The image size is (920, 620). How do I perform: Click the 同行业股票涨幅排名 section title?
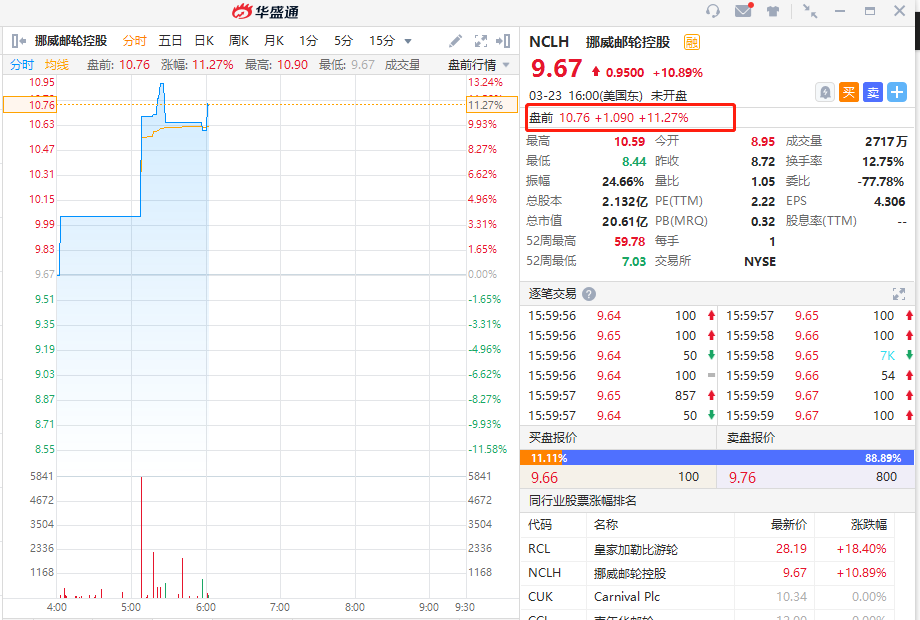(x=583, y=500)
